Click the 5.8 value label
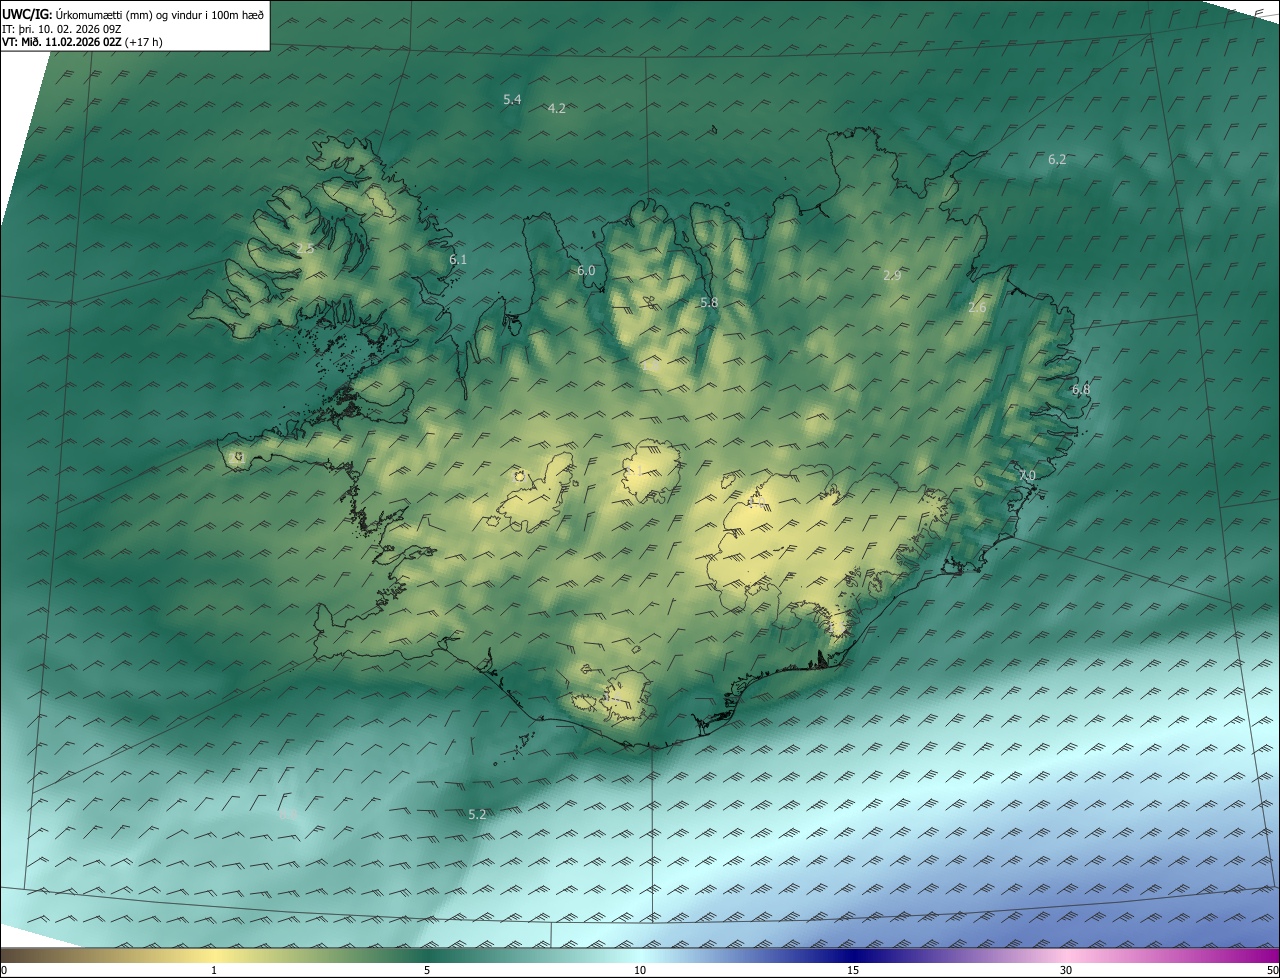This screenshot has height=978, width=1280. pyautogui.click(x=709, y=302)
